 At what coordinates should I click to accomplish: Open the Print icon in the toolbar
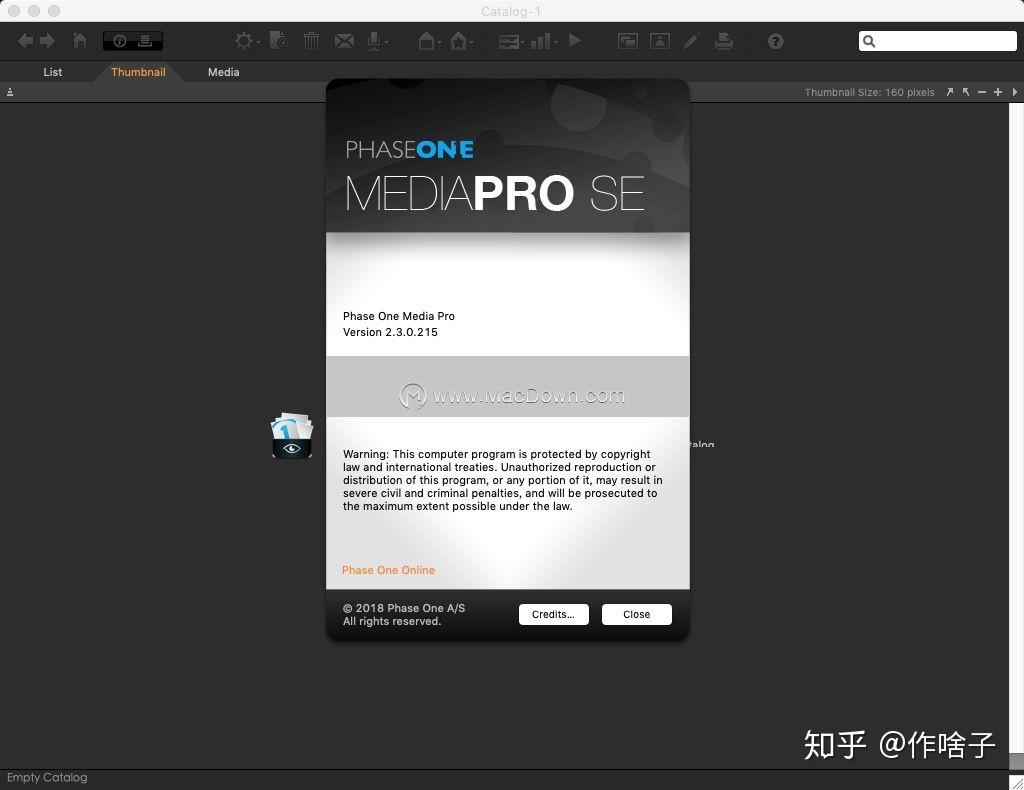[723, 41]
